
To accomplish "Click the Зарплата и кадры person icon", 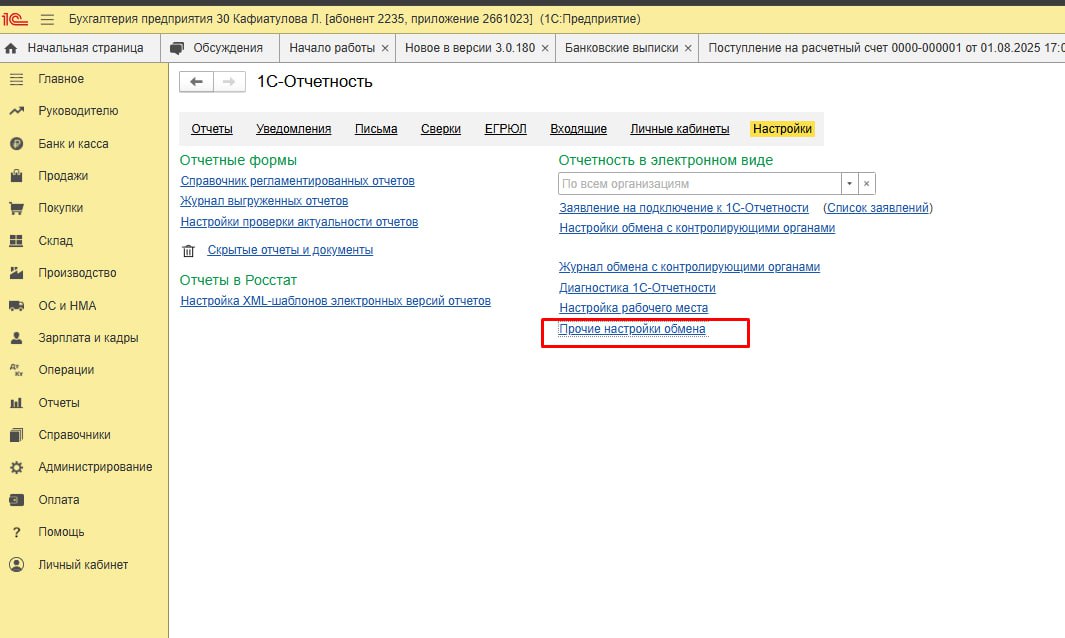I will coord(16,338).
